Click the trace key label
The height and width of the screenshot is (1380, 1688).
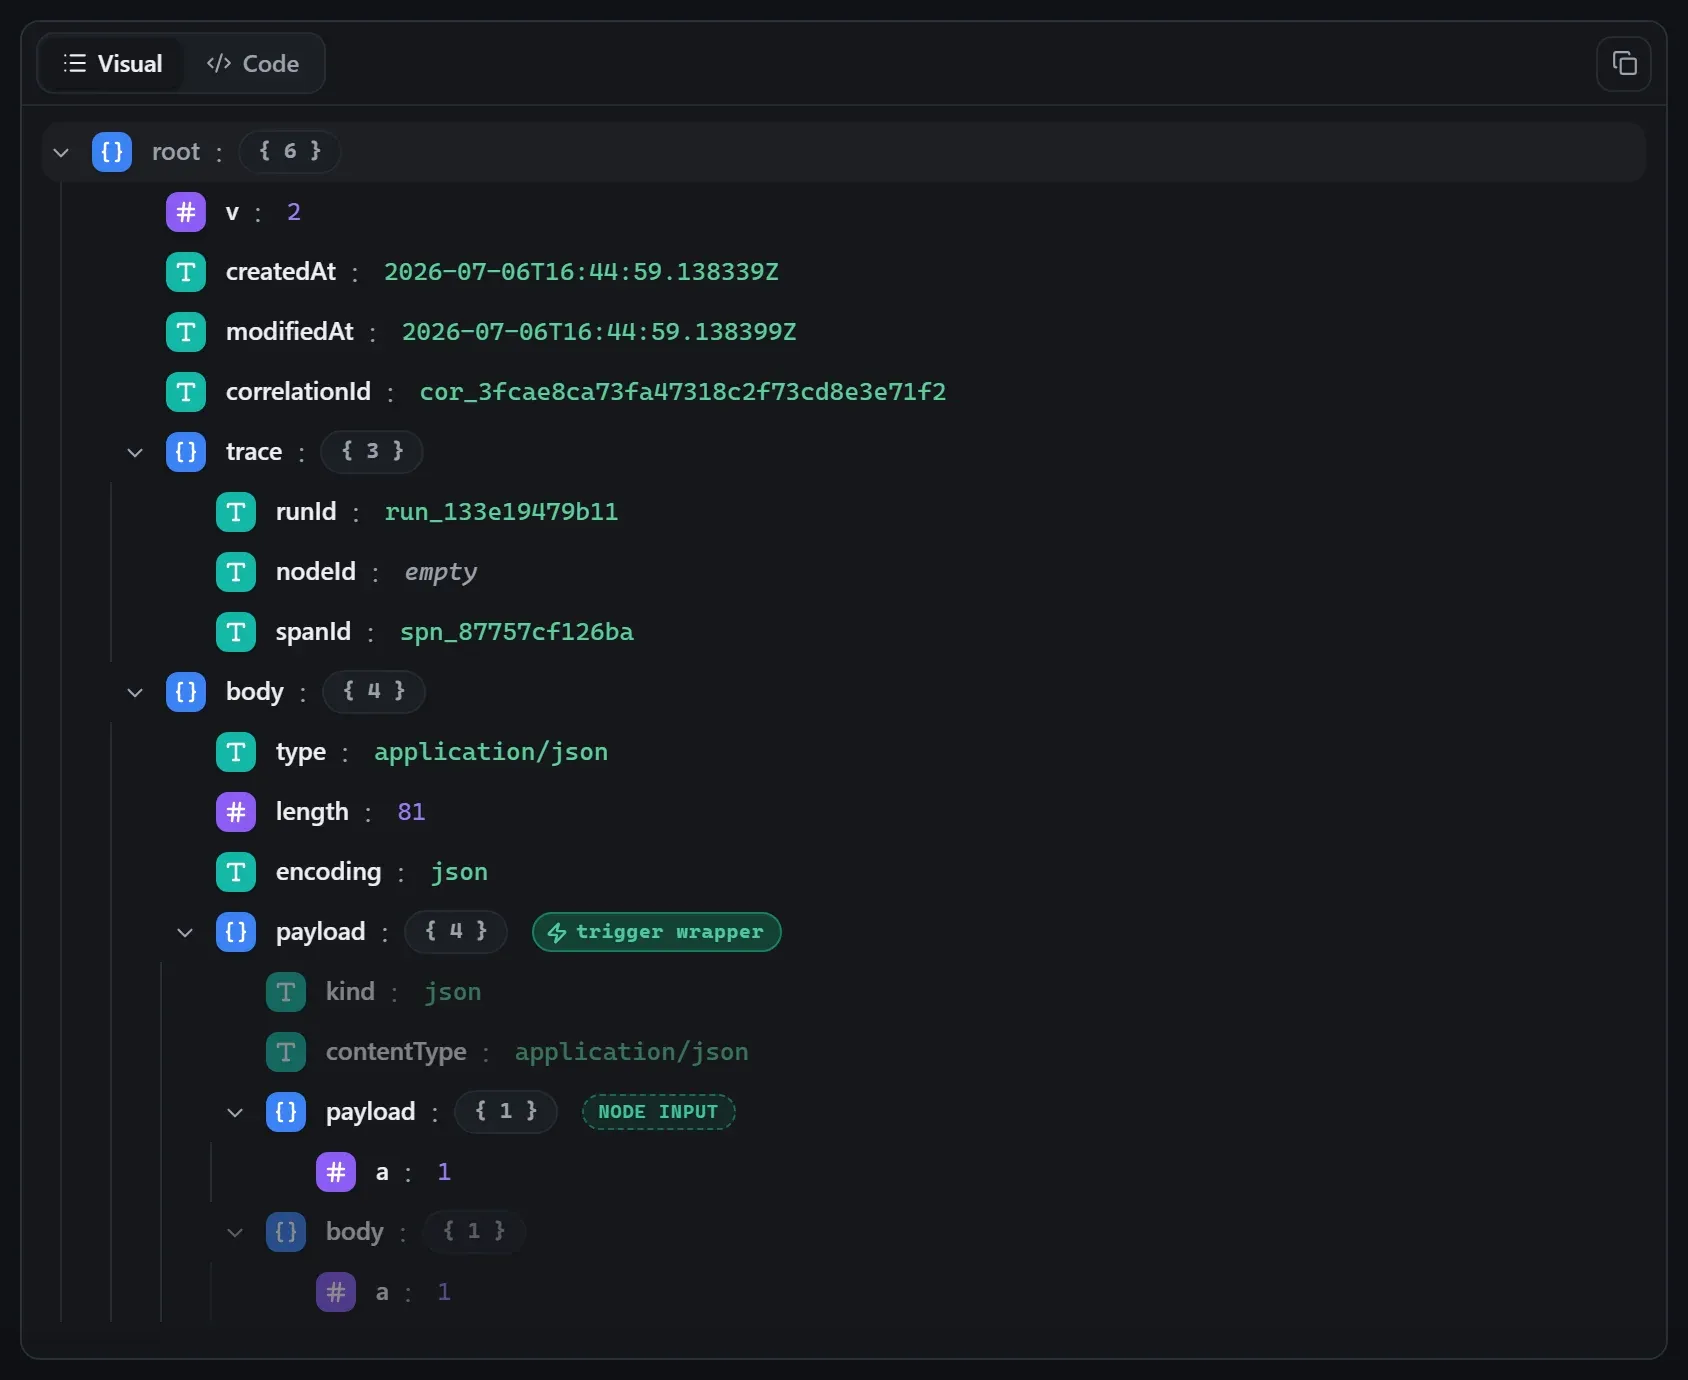click(254, 452)
